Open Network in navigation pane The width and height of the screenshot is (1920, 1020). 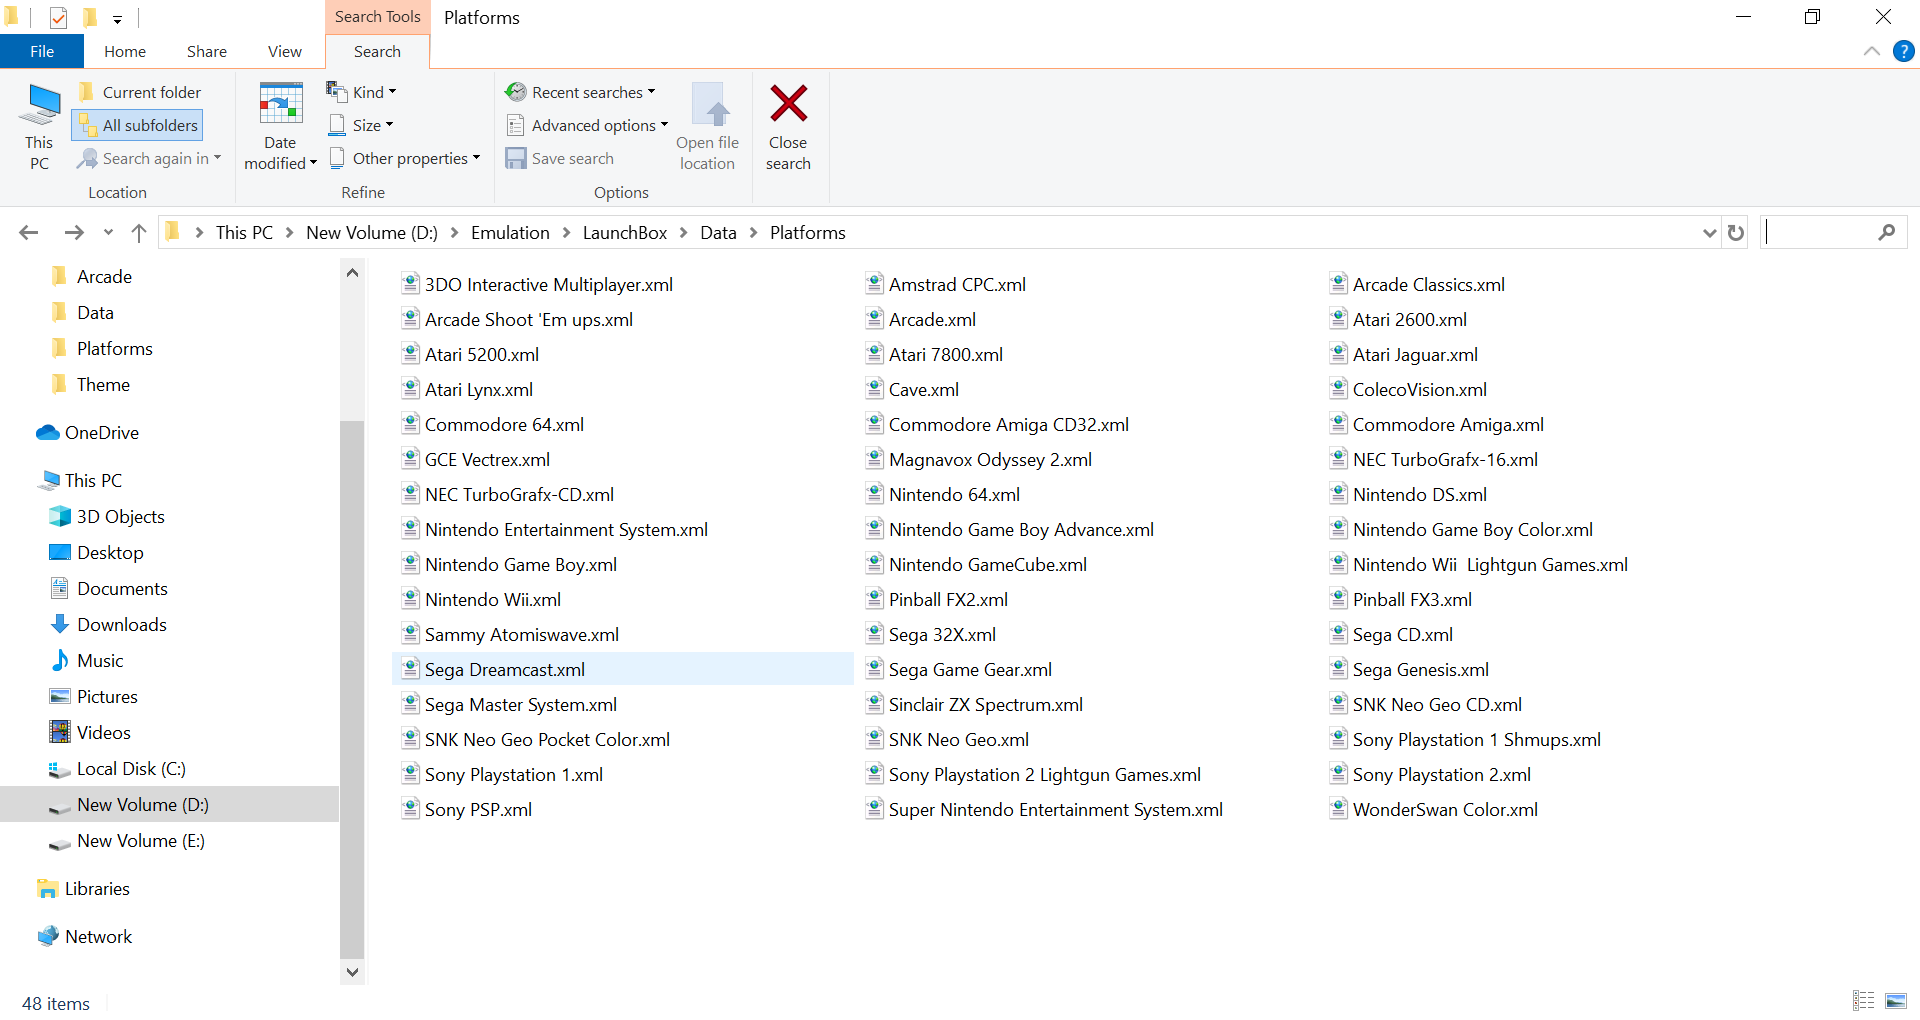[x=98, y=937]
